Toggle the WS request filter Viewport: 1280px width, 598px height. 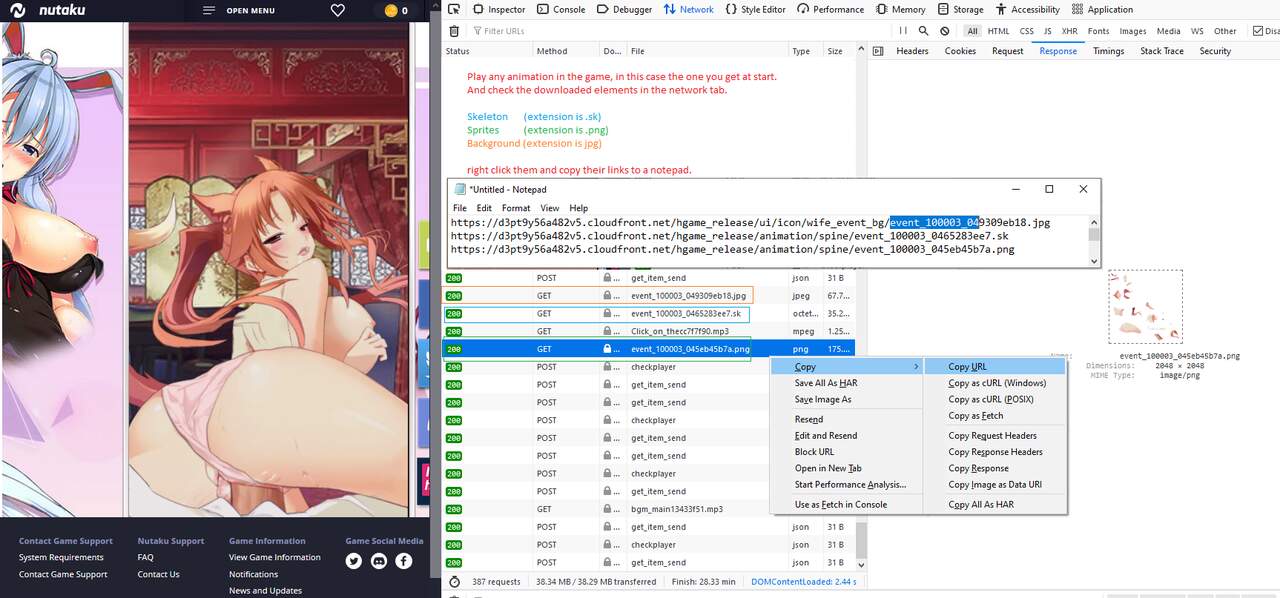click(1197, 31)
